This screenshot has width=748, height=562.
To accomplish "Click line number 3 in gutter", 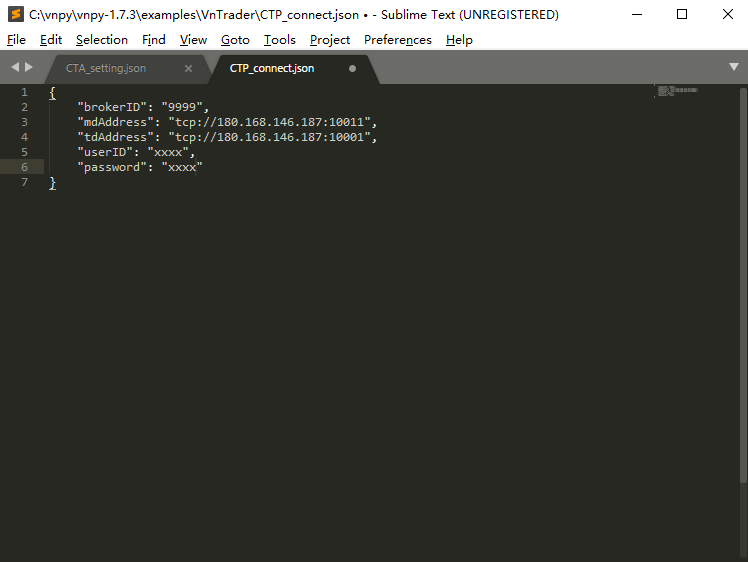I will 24,122.
